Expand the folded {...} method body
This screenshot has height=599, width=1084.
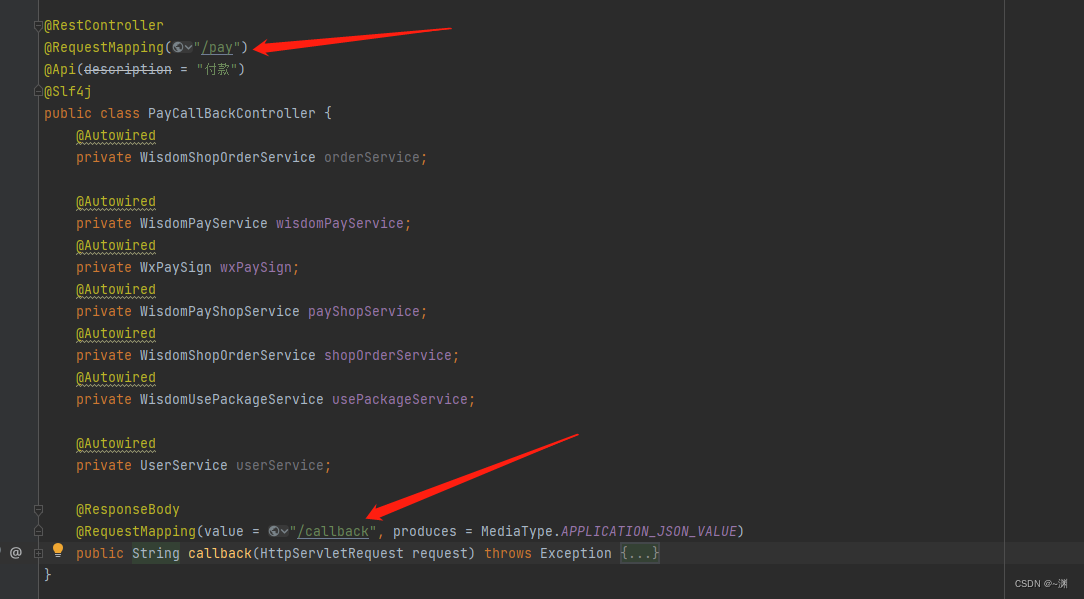click(639, 553)
